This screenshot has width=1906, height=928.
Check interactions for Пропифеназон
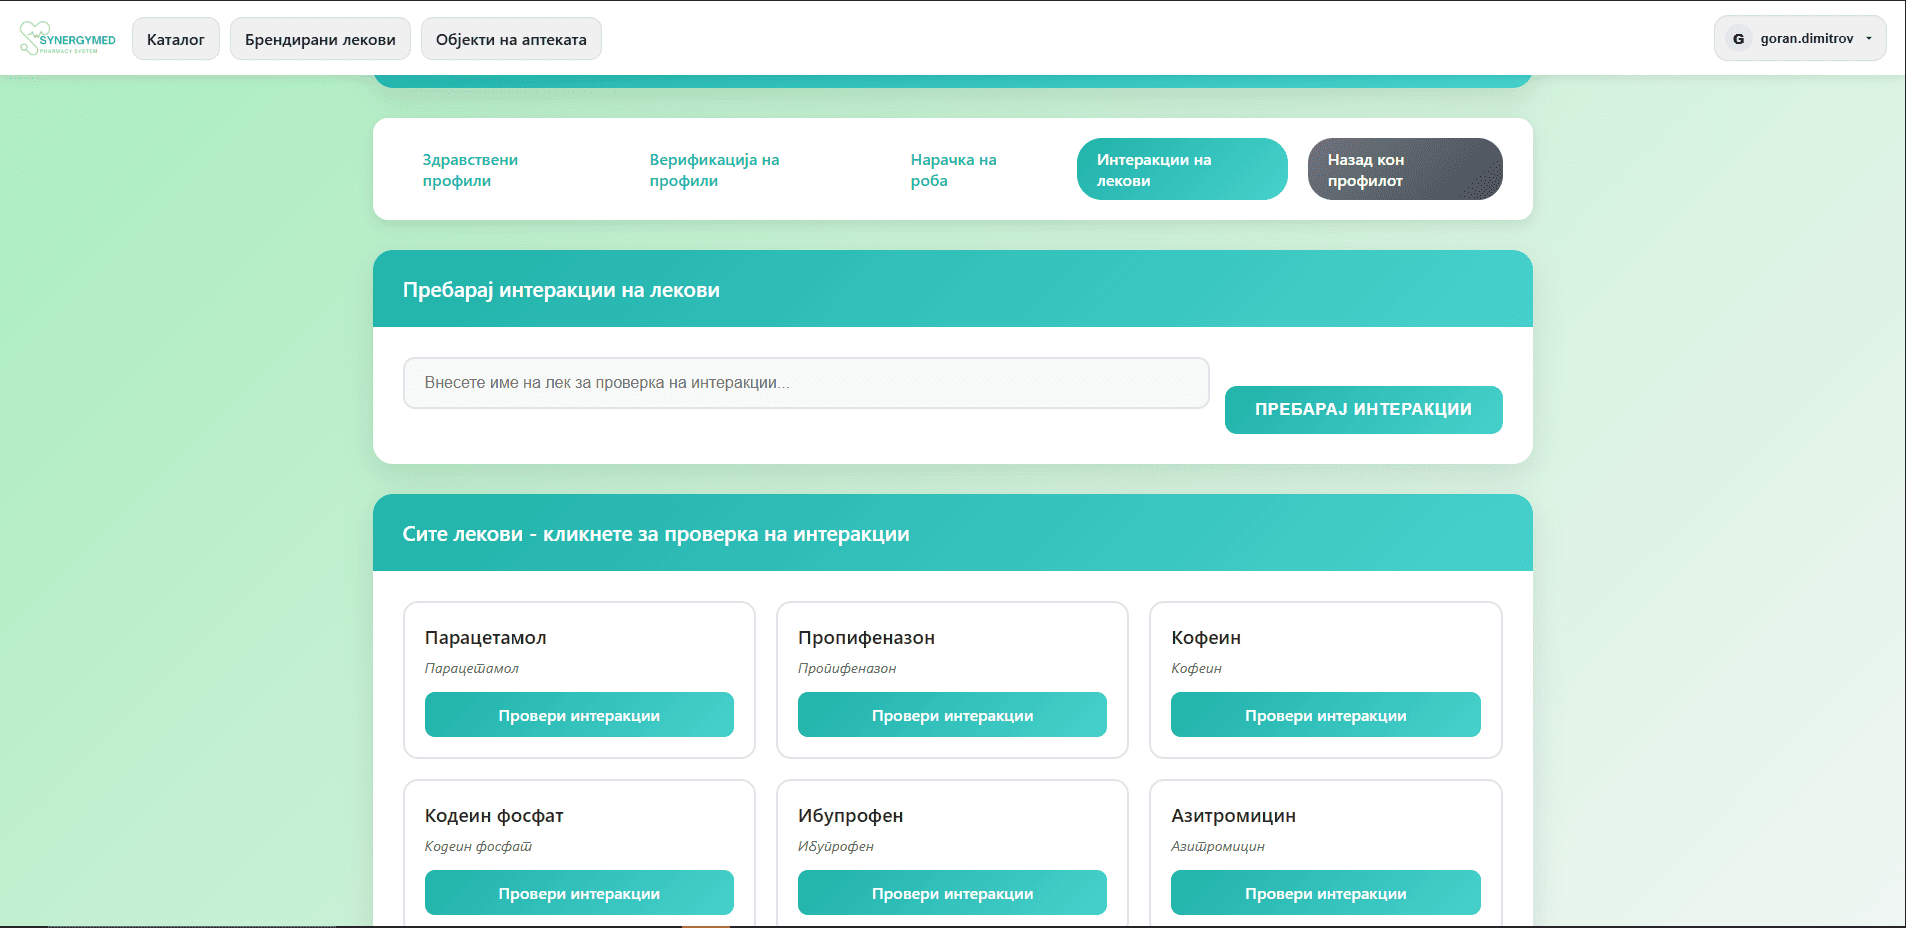point(952,715)
